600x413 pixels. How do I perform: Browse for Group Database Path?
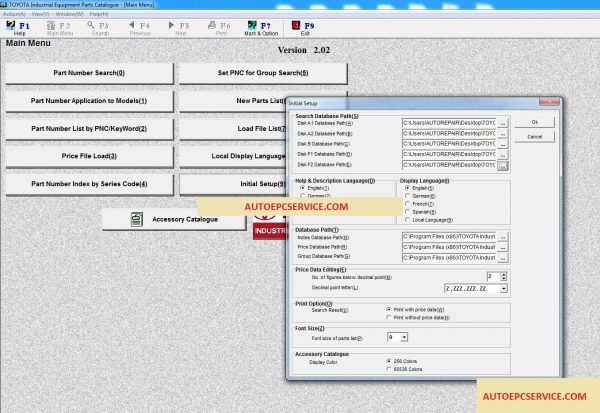tap(503, 258)
